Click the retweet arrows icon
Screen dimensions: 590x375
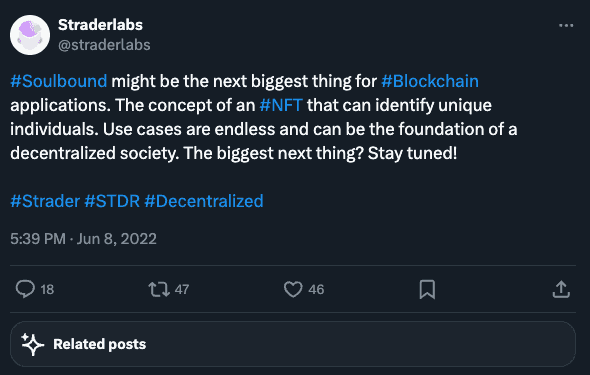(159, 289)
